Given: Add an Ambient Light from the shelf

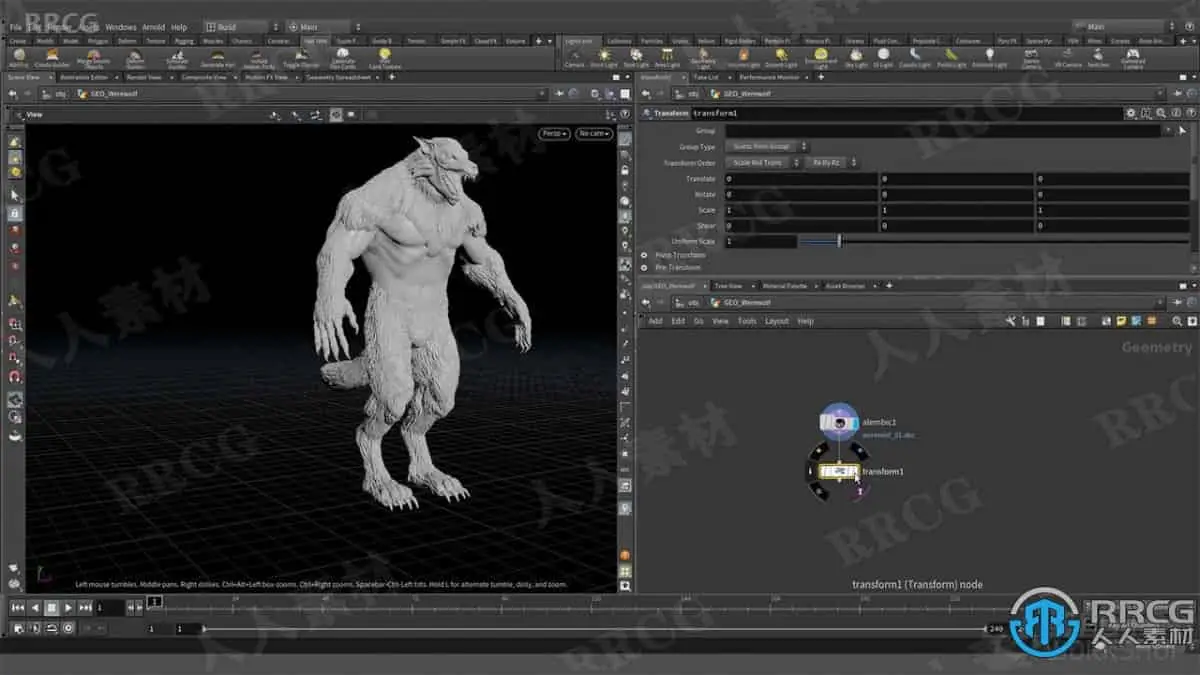Looking at the screenshot, I should [989, 58].
